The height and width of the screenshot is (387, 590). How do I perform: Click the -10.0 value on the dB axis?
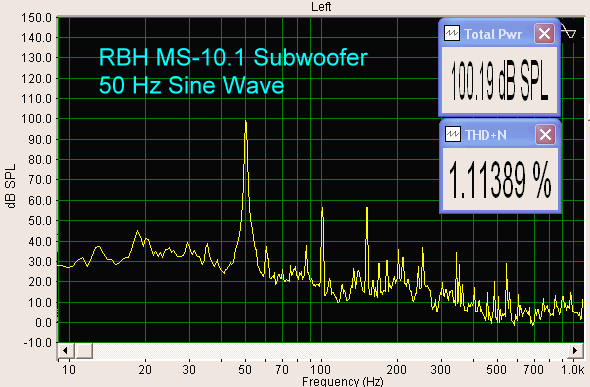point(37,343)
